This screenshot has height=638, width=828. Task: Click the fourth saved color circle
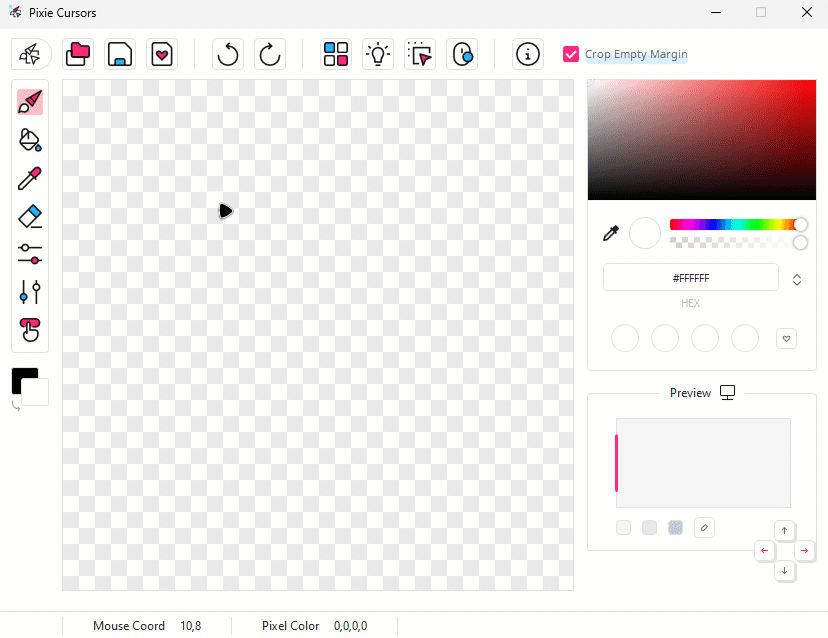coord(745,339)
